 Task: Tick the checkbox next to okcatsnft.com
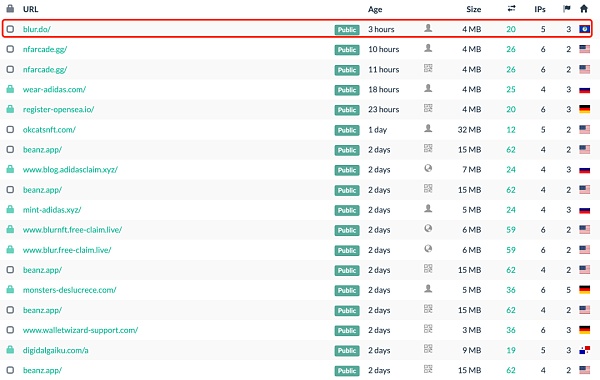click(x=10, y=129)
